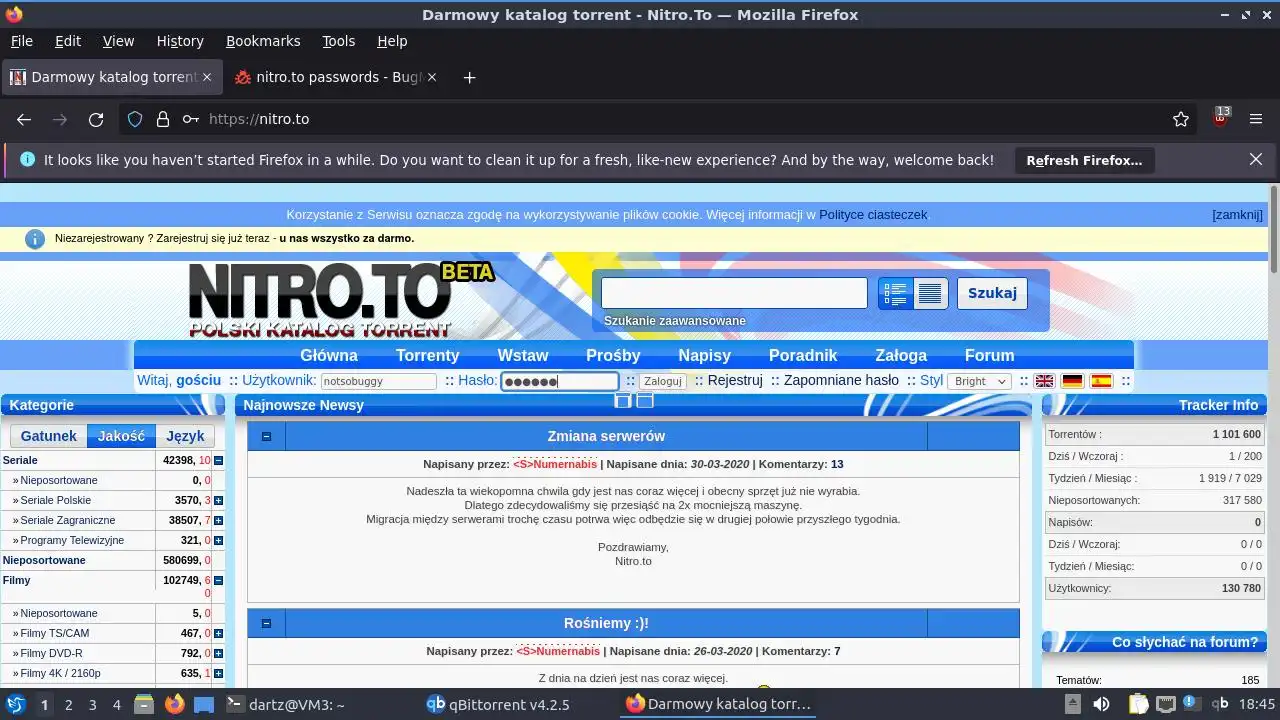Viewport: 1280px width, 720px height.
Task: Collapse the Zmiana serwerów news post
Action: click(266, 436)
